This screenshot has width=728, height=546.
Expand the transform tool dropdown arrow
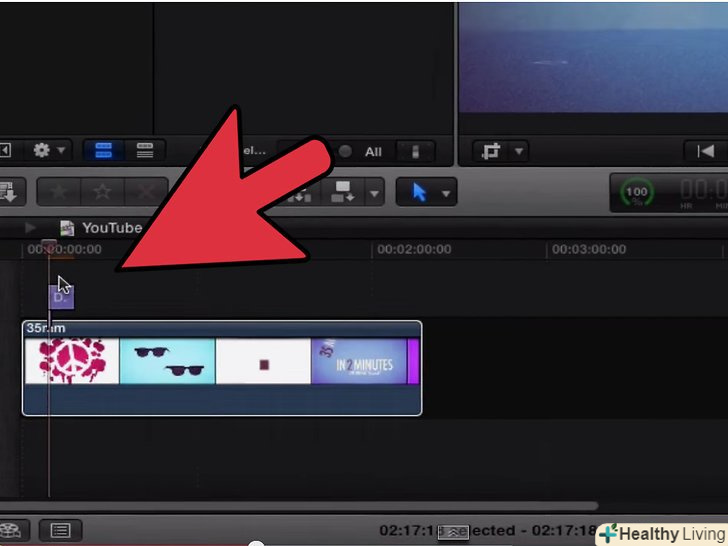519,151
